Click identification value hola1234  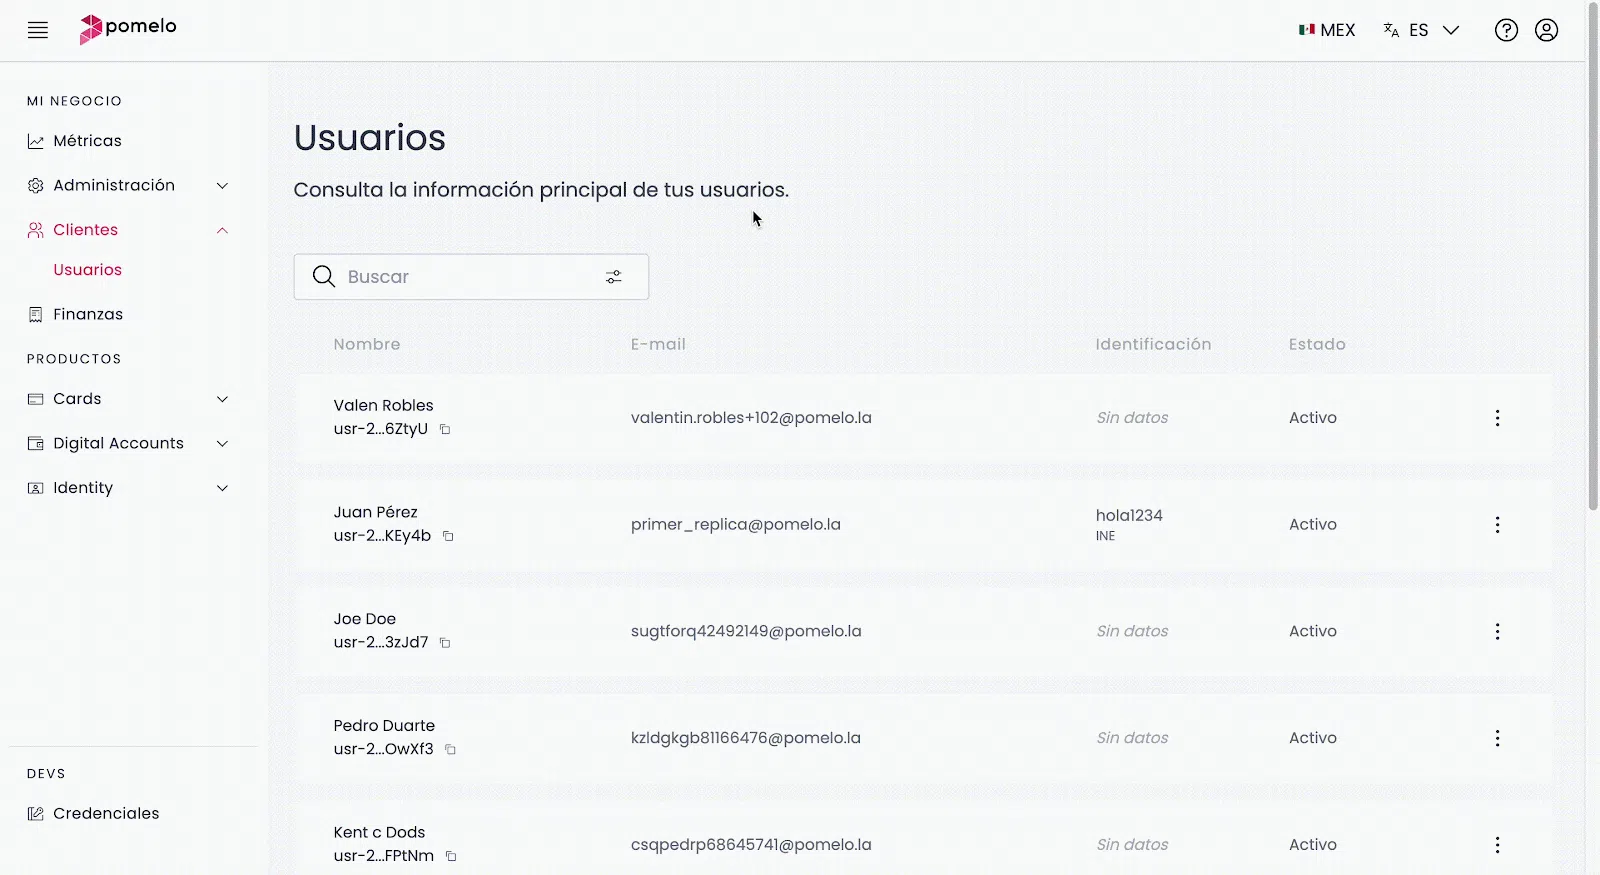click(1129, 516)
